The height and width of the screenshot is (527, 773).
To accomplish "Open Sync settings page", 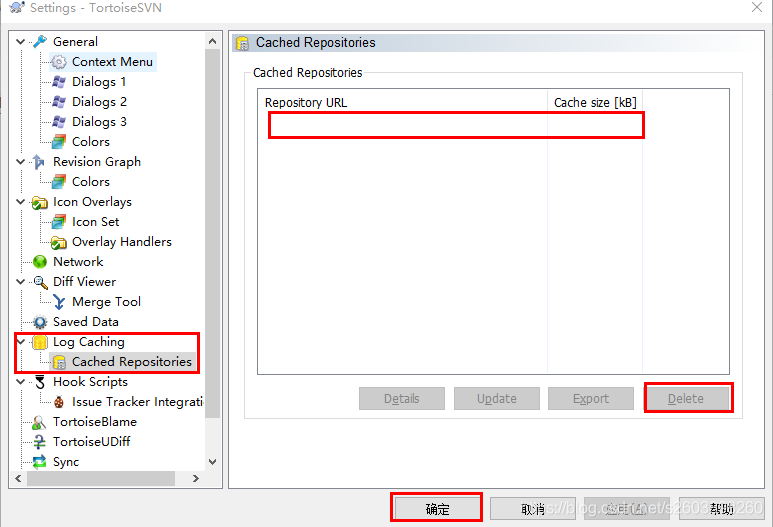I will point(66,462).
